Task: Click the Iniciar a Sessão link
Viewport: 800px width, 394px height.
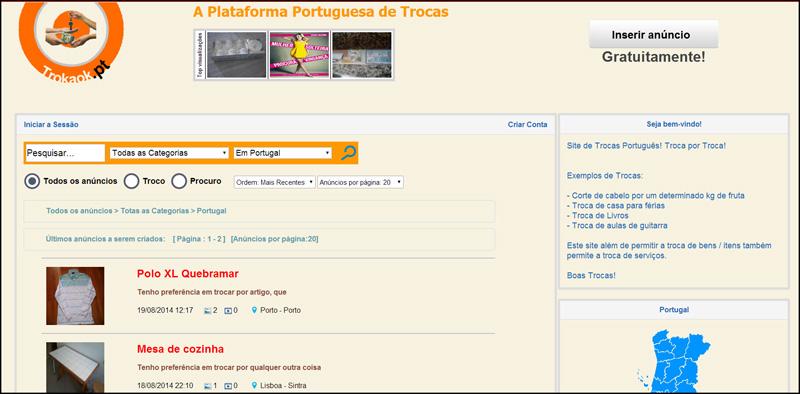Action: pos(51,125)
